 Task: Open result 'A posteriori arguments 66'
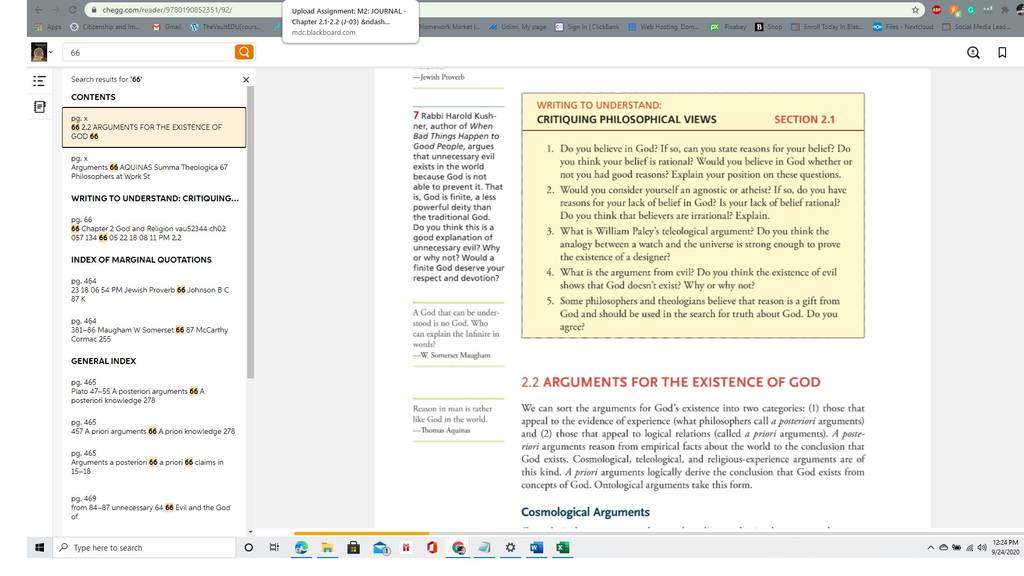point(154,391)
